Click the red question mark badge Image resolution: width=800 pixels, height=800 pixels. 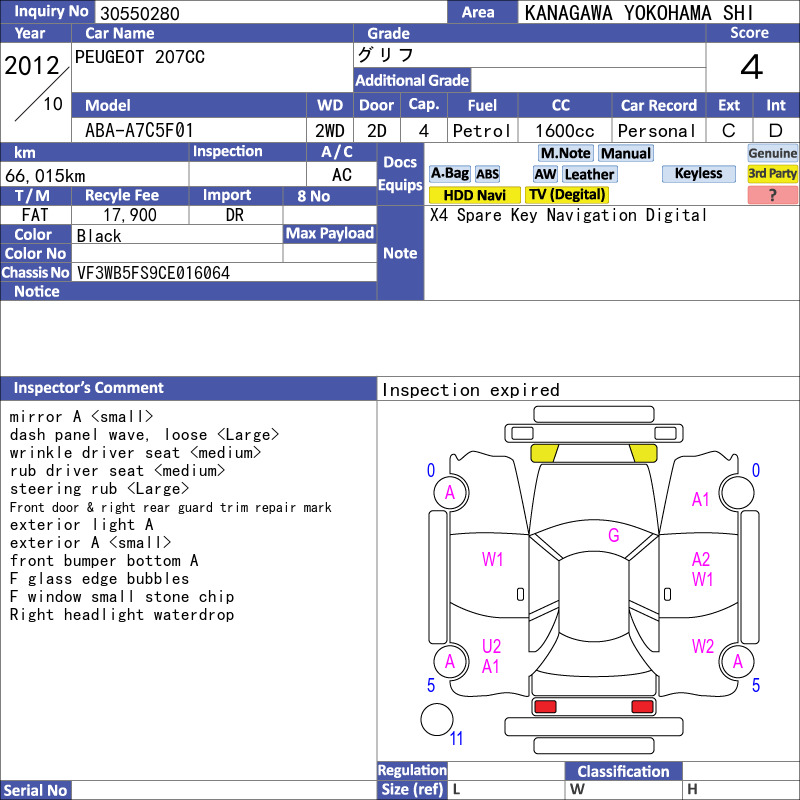772,195
